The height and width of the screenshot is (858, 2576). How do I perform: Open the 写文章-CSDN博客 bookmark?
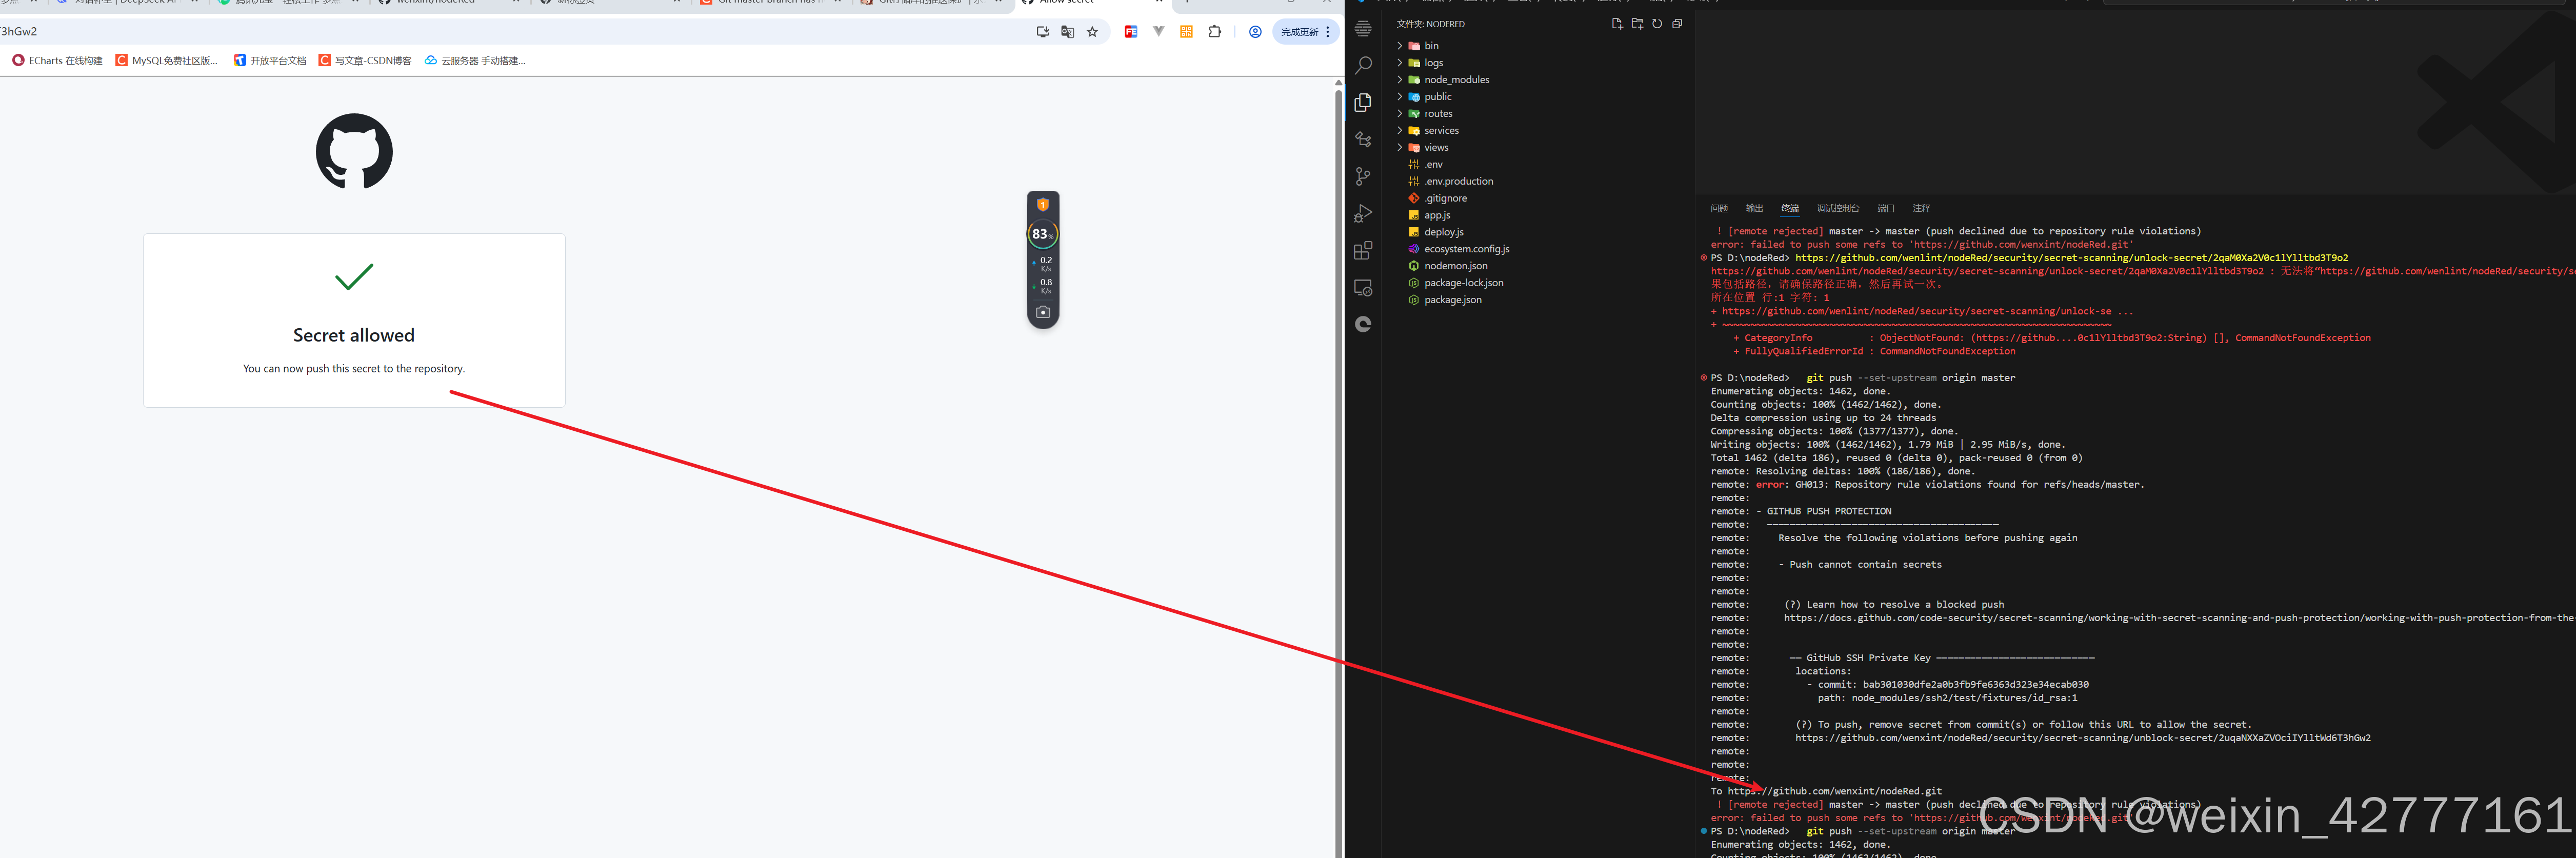click(x=366, y=61)
